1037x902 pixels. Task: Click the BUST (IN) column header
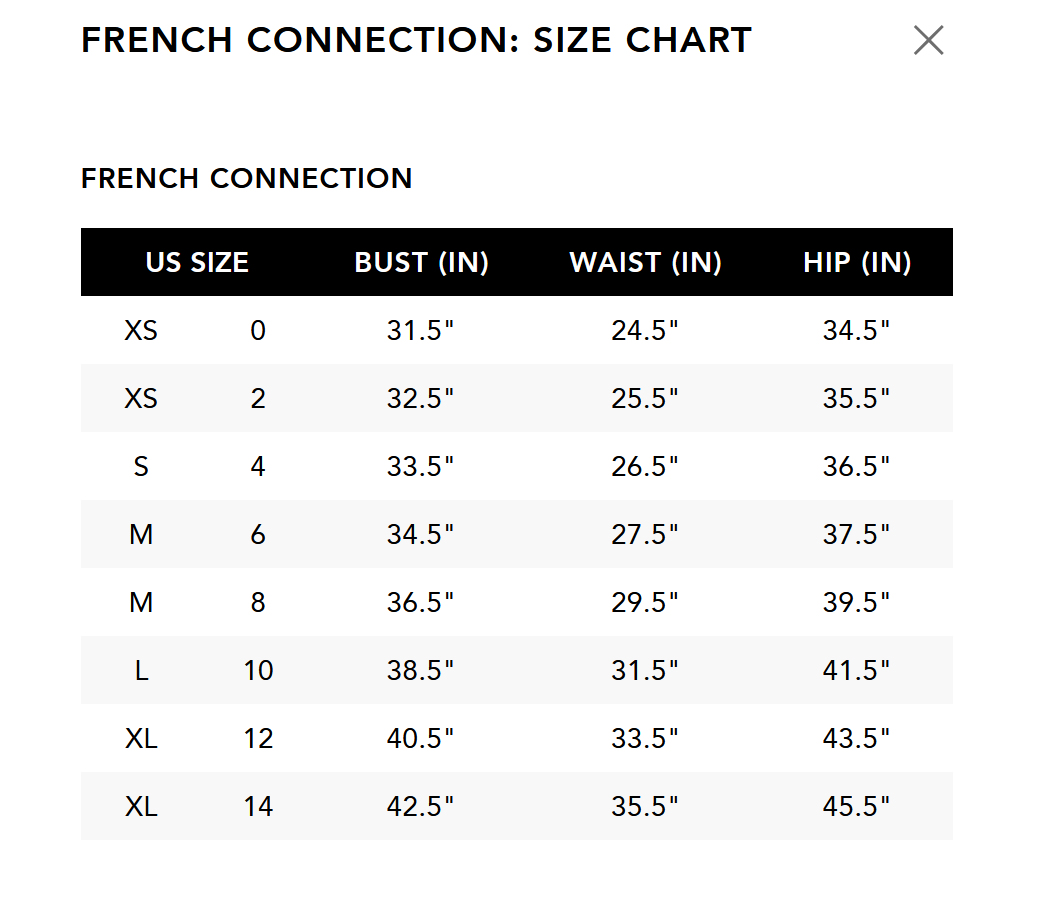[x=421, y=262]
